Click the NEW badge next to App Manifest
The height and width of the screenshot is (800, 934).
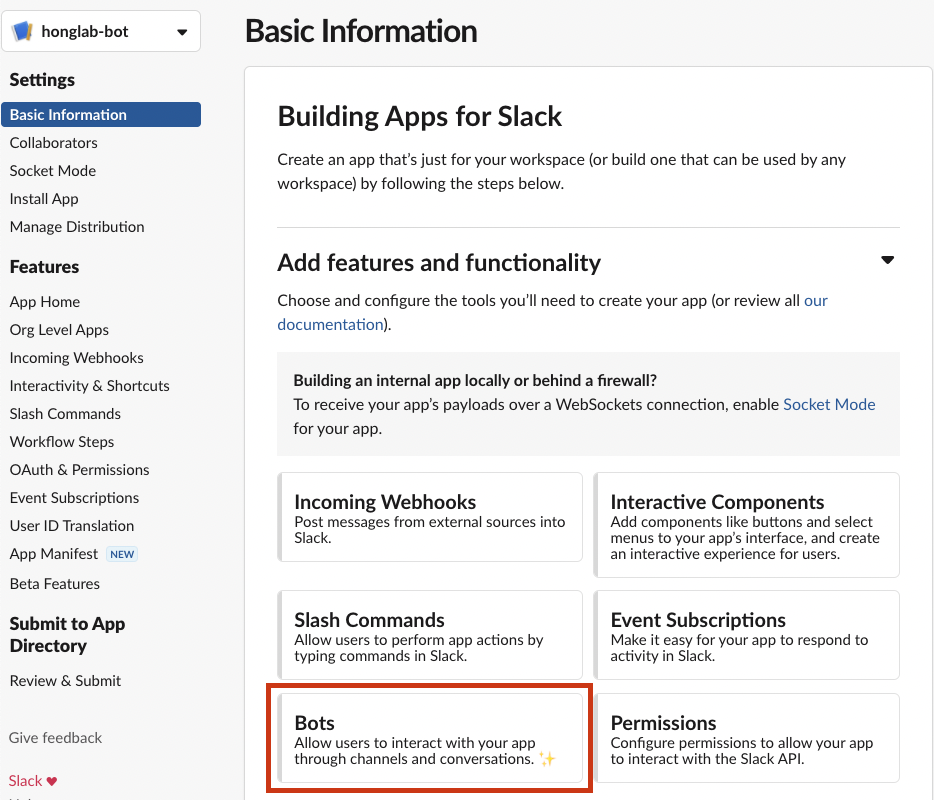[122, 554]
